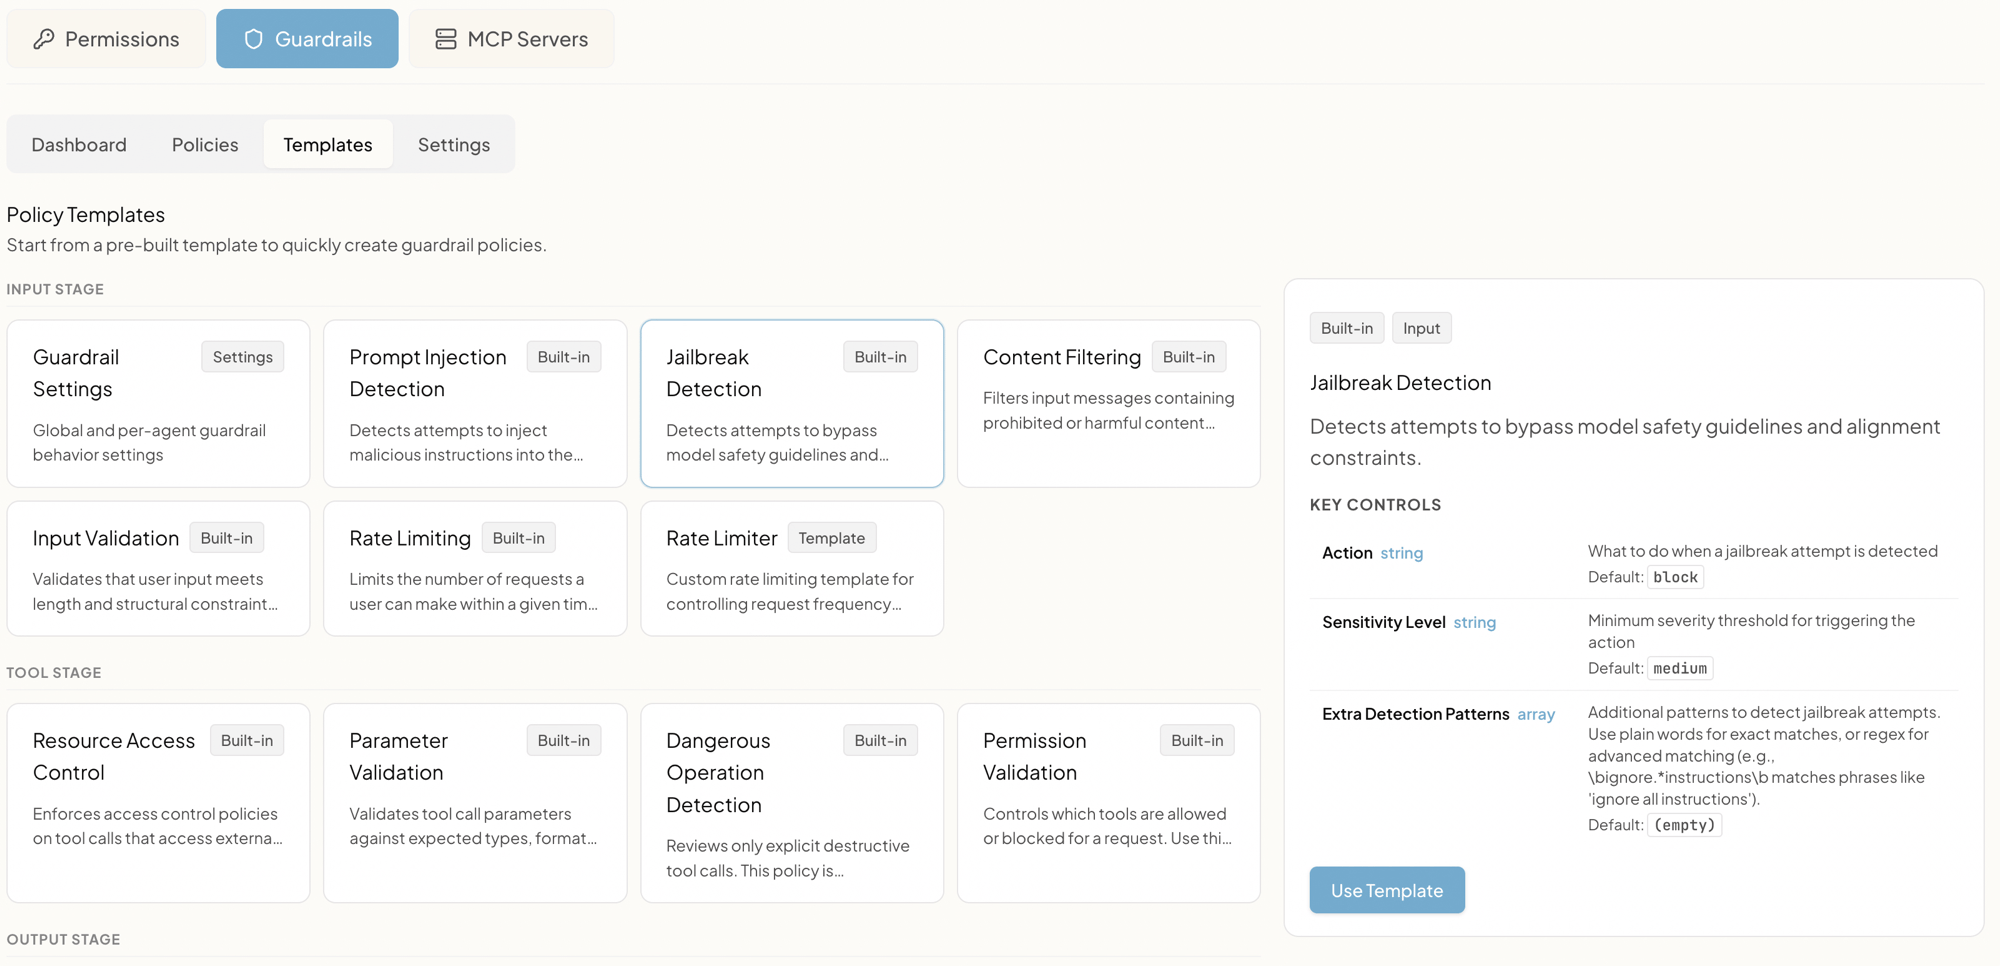
Task: Select the Permission Validation template card
Action: point(1109,803)
